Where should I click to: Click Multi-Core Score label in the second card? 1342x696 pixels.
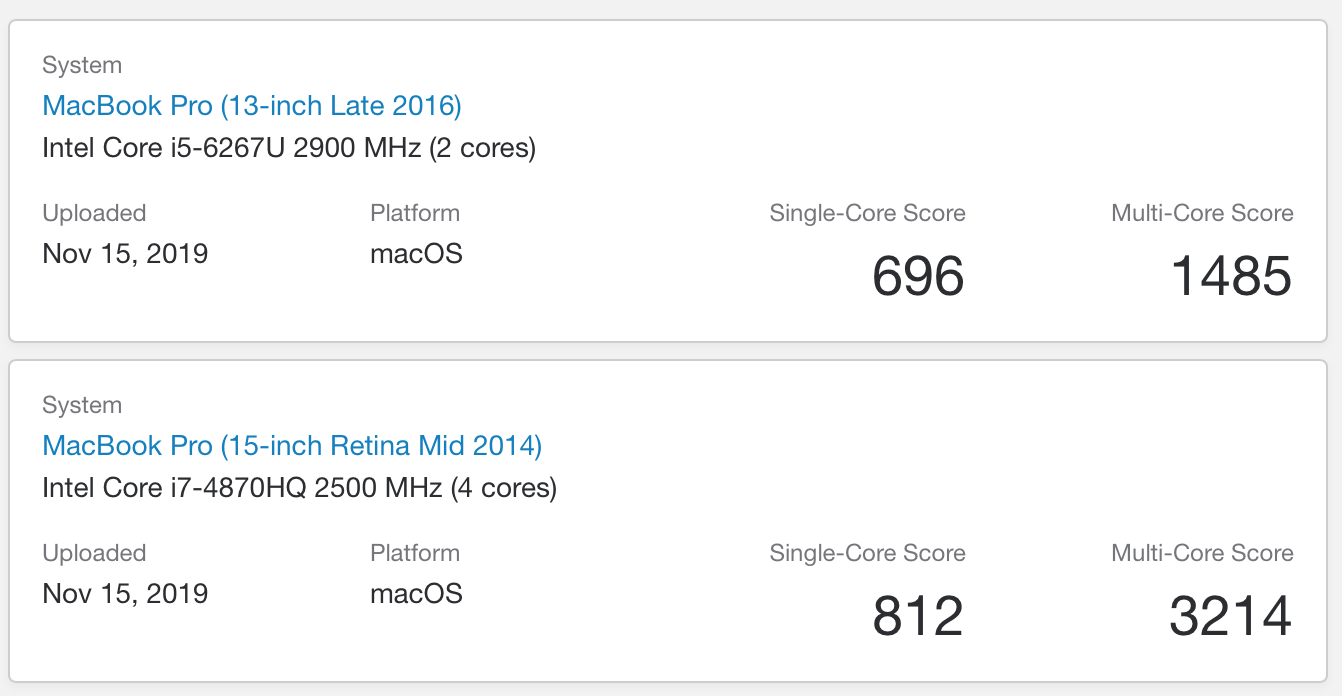1202,554
